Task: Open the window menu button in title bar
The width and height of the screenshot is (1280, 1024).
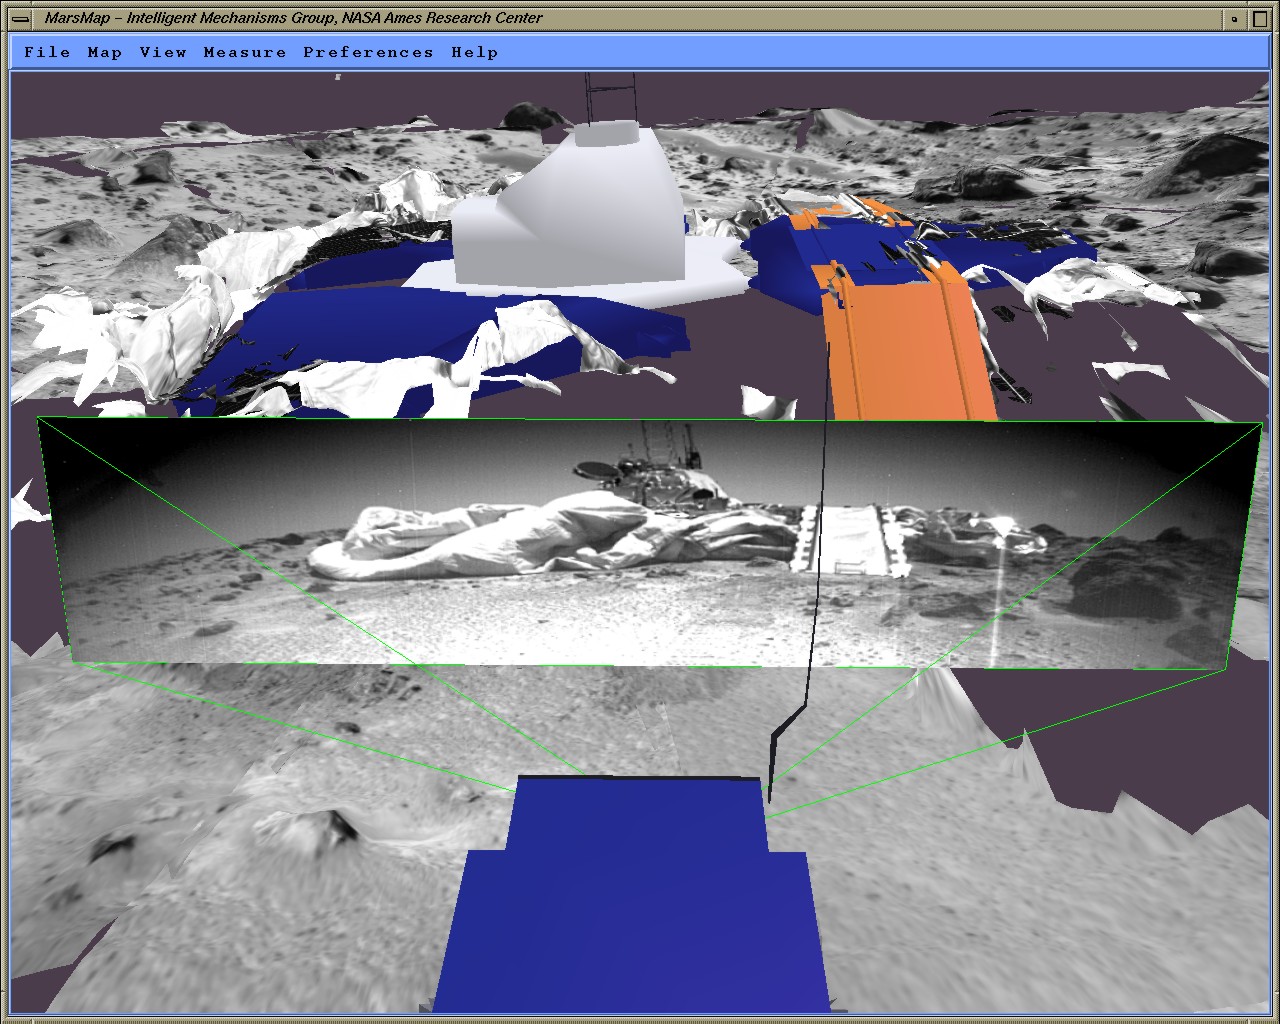Action: (20, 18)
